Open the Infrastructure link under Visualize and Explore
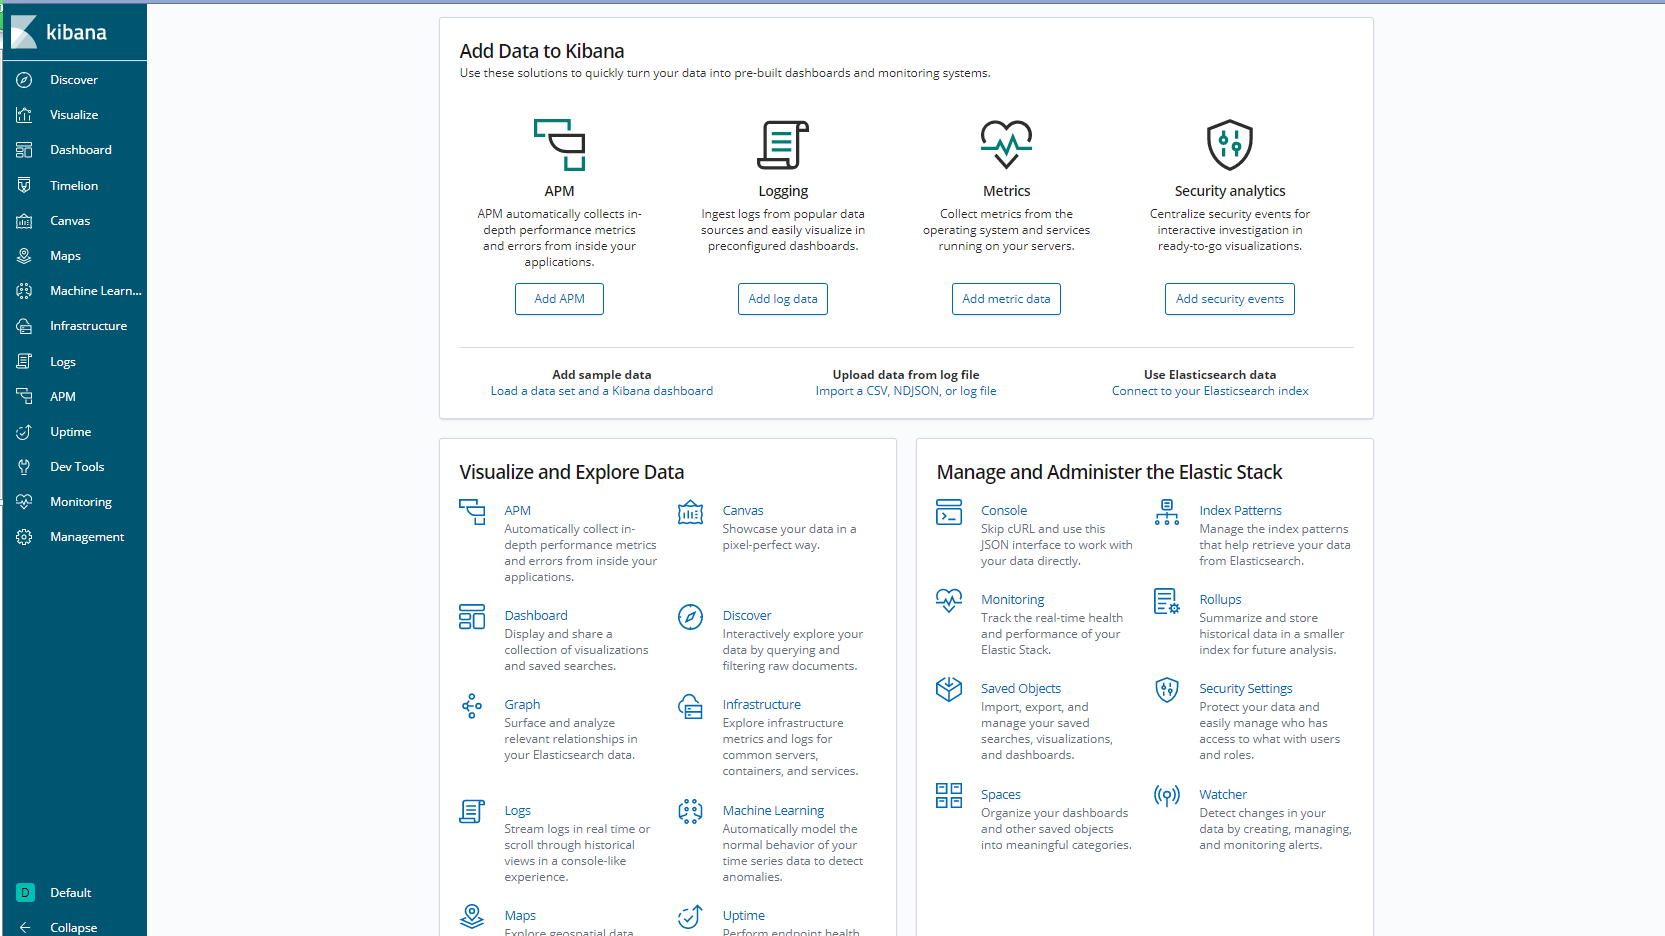1665x936 pixels. coord(762,705)
